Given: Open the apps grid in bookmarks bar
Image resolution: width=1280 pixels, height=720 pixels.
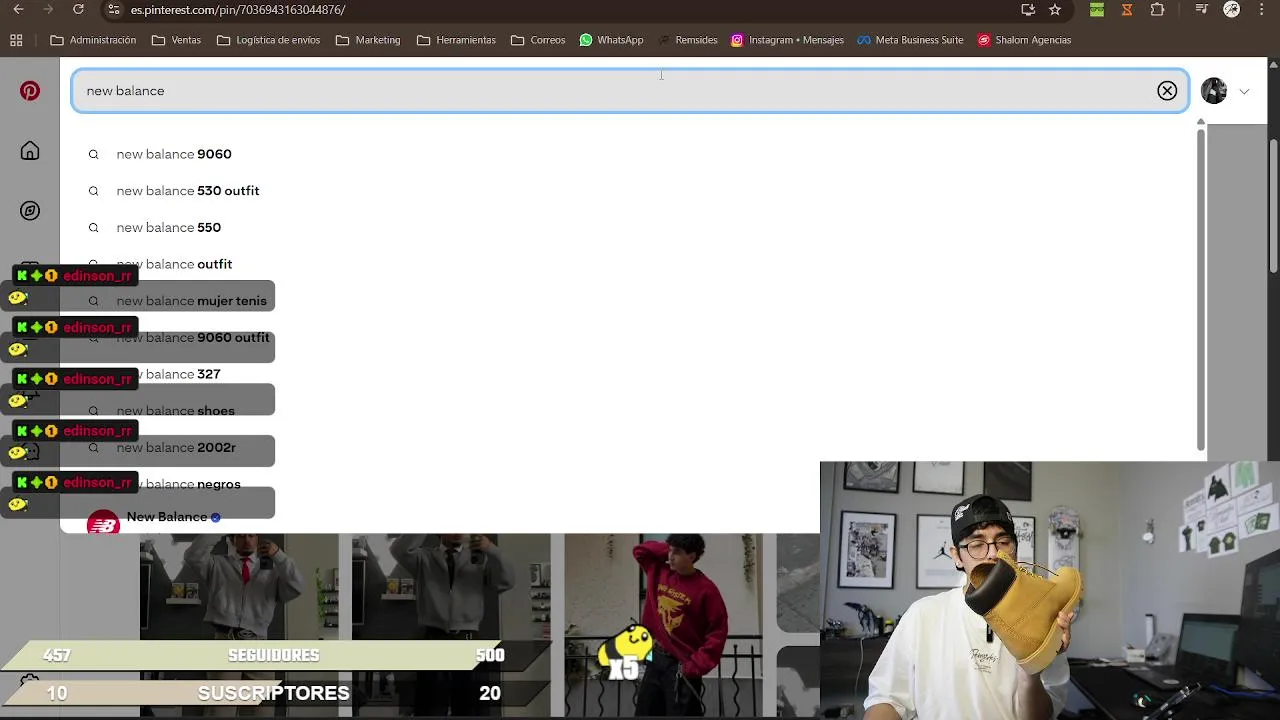Looking at the screenshot, I should [x=16, y=40].
